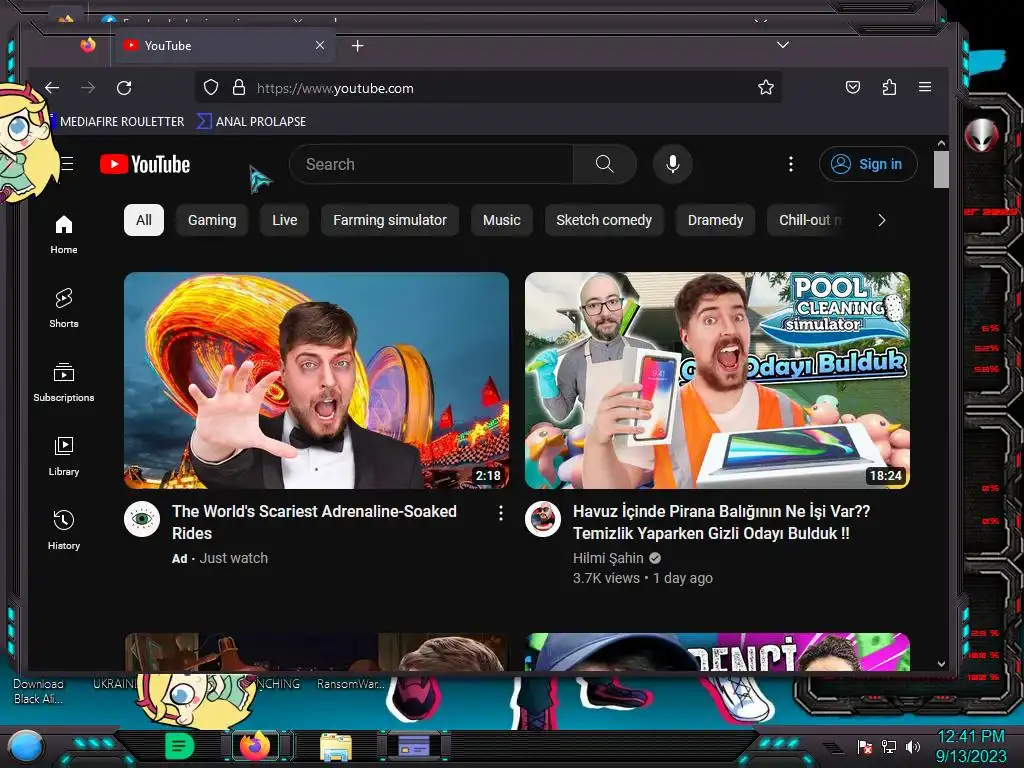
Task: Go back with browser back arrow
Action: 52,88
